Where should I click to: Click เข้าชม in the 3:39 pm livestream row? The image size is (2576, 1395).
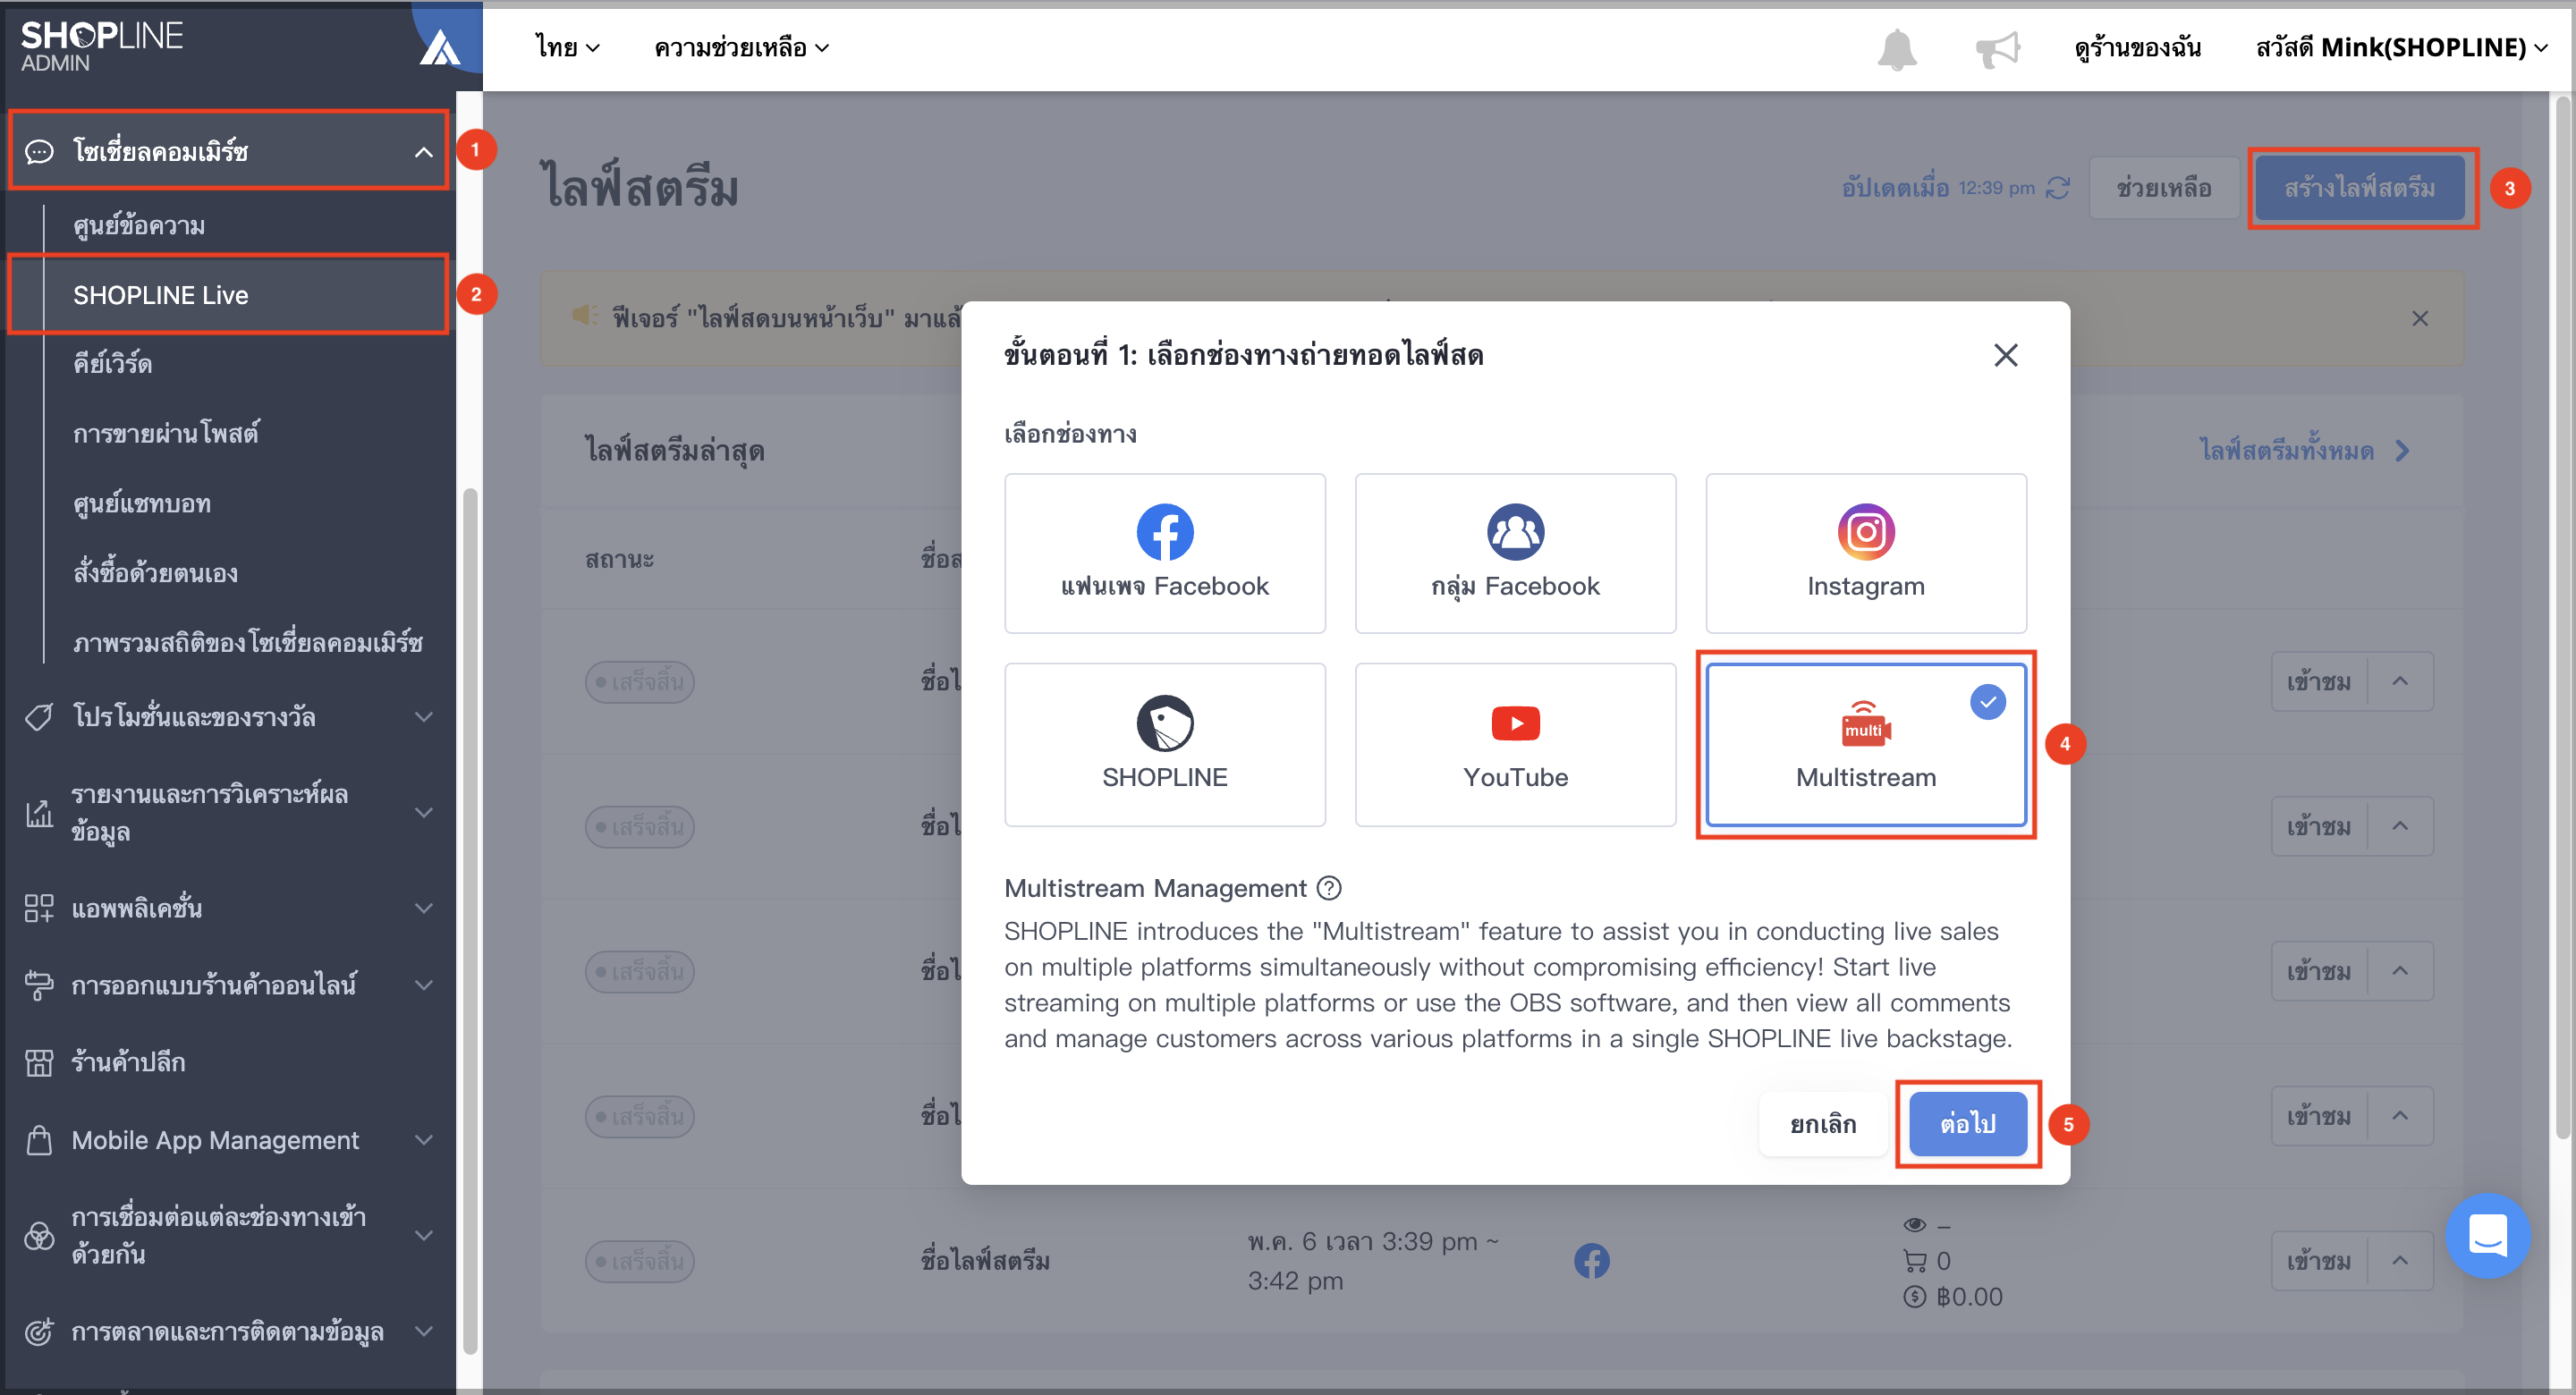click(2318, 1260)
